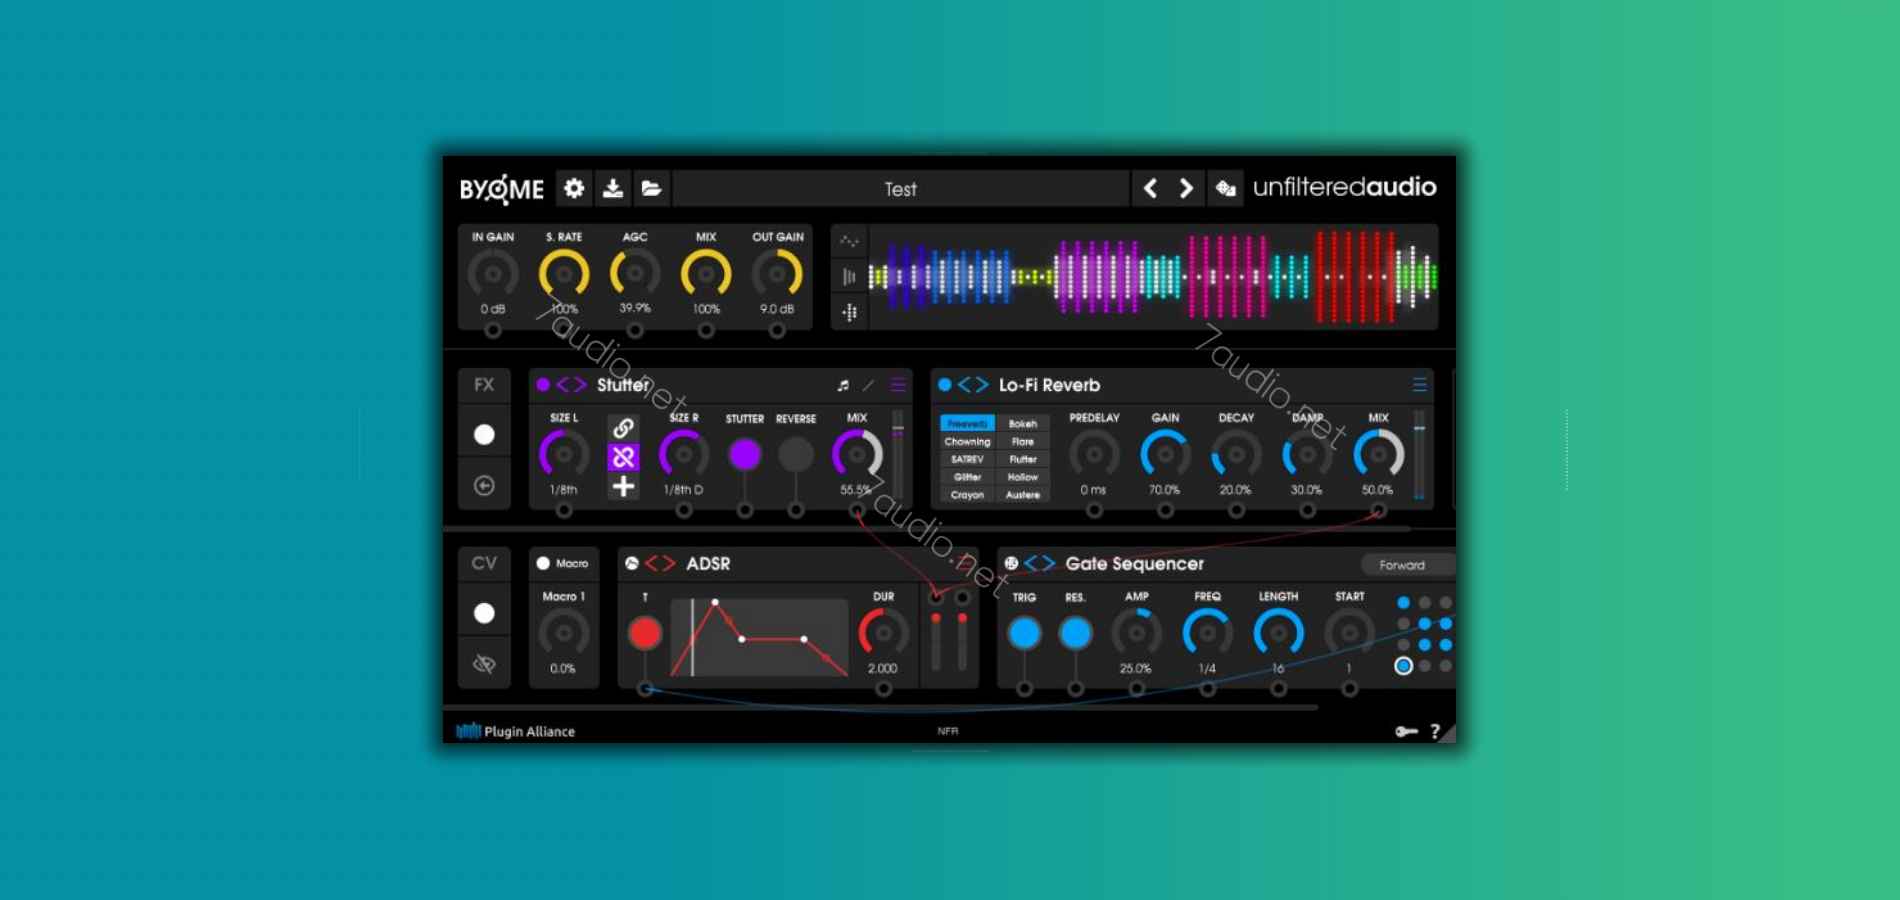This screenshot has width=1900, height=900.
Task: Select the Glitter reverb algorithm
Action: click(x=967, y=477)
